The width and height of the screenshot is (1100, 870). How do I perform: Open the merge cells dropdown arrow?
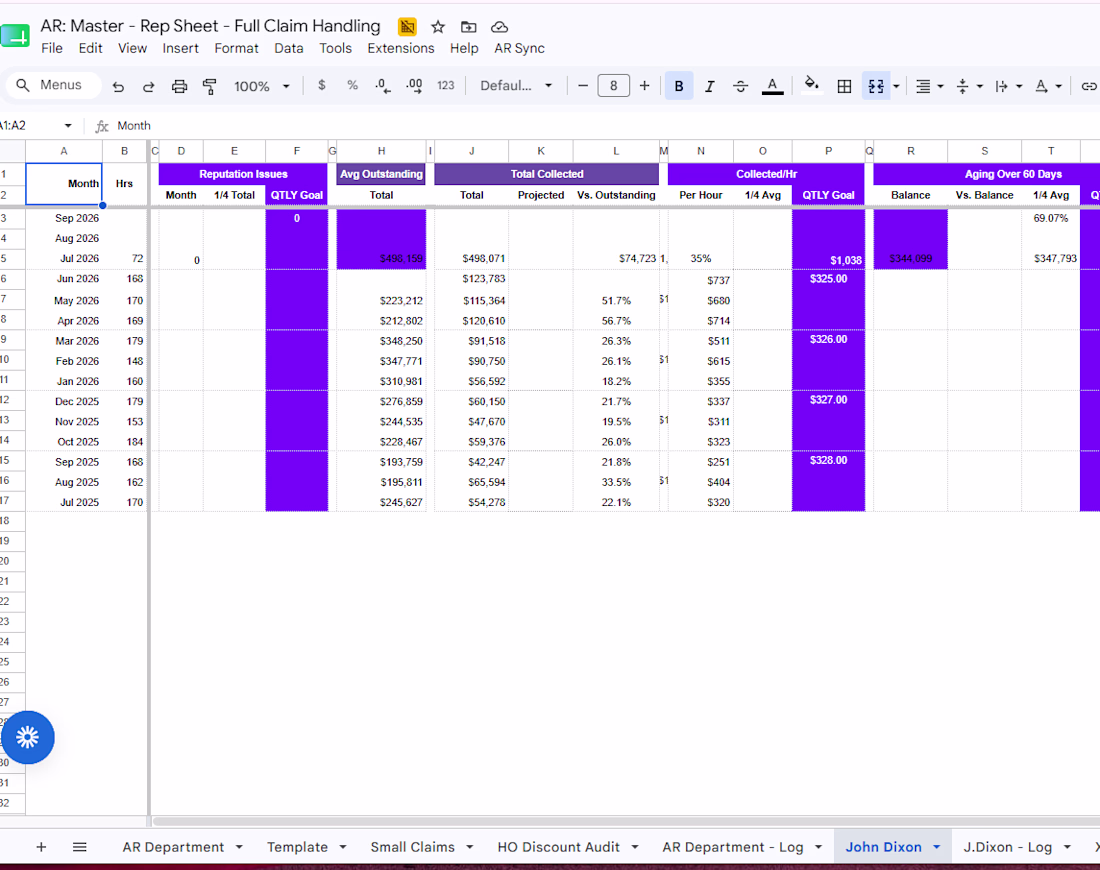896,86
